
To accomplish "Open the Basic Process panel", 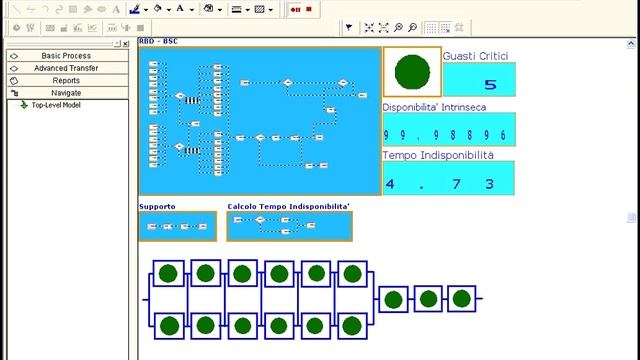I will 67,56.
